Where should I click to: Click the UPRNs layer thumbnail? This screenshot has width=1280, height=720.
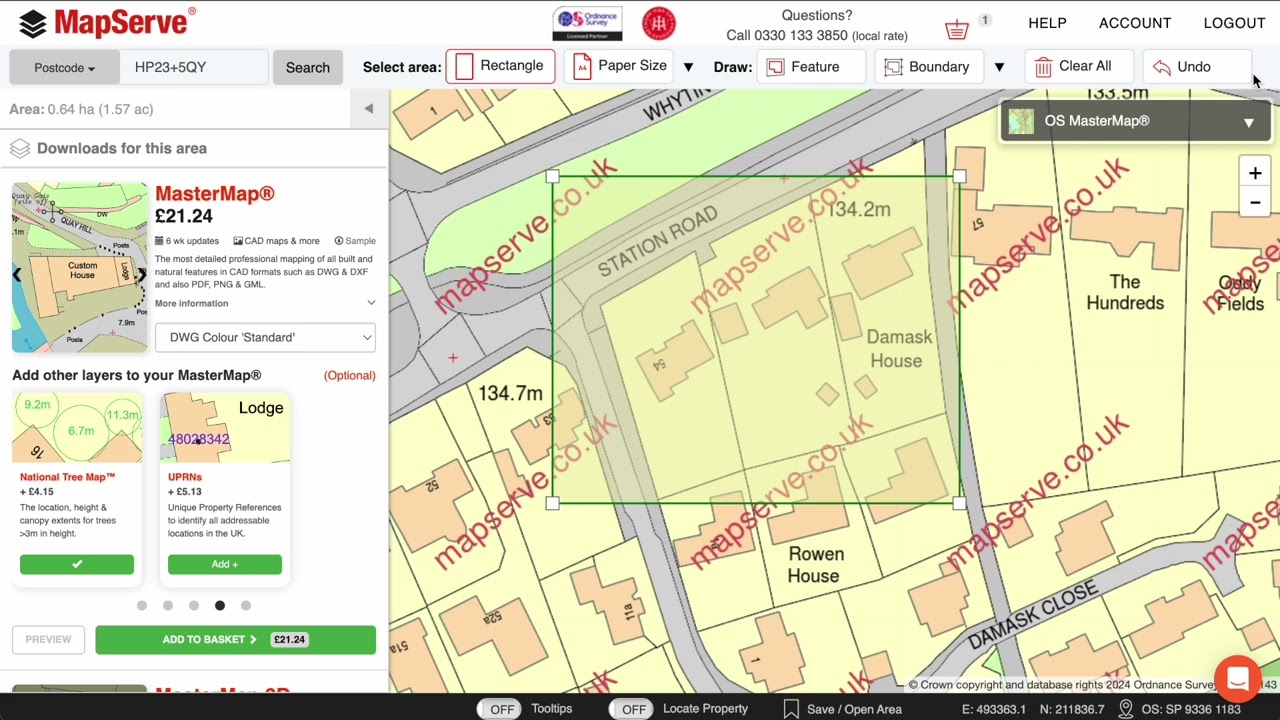(x=225, y=428)
